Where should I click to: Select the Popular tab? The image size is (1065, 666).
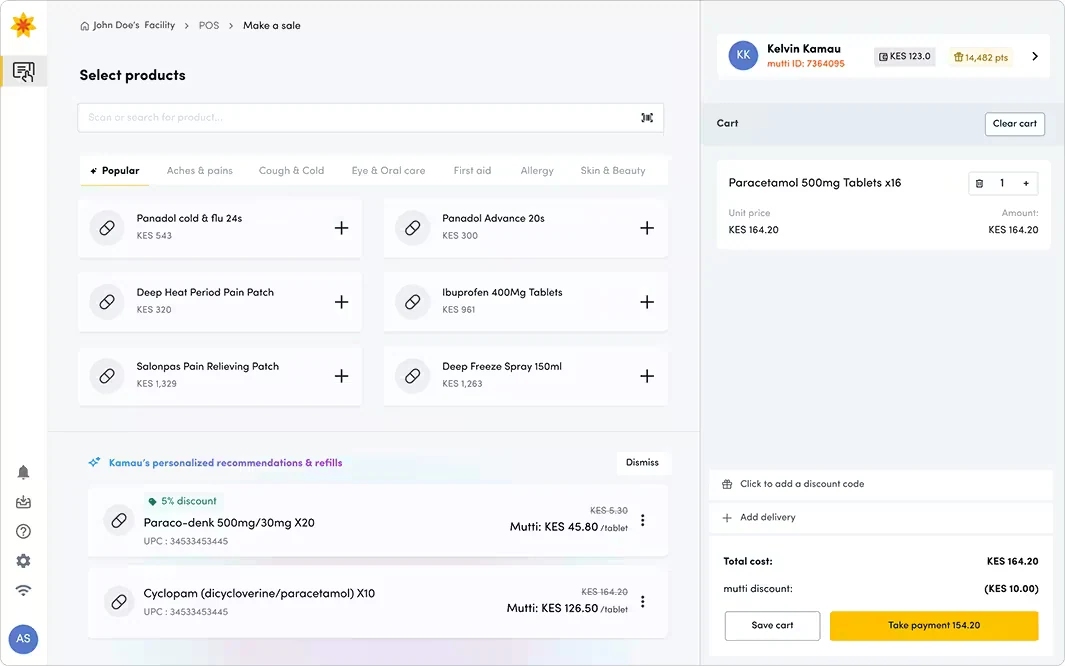point(115,170)
